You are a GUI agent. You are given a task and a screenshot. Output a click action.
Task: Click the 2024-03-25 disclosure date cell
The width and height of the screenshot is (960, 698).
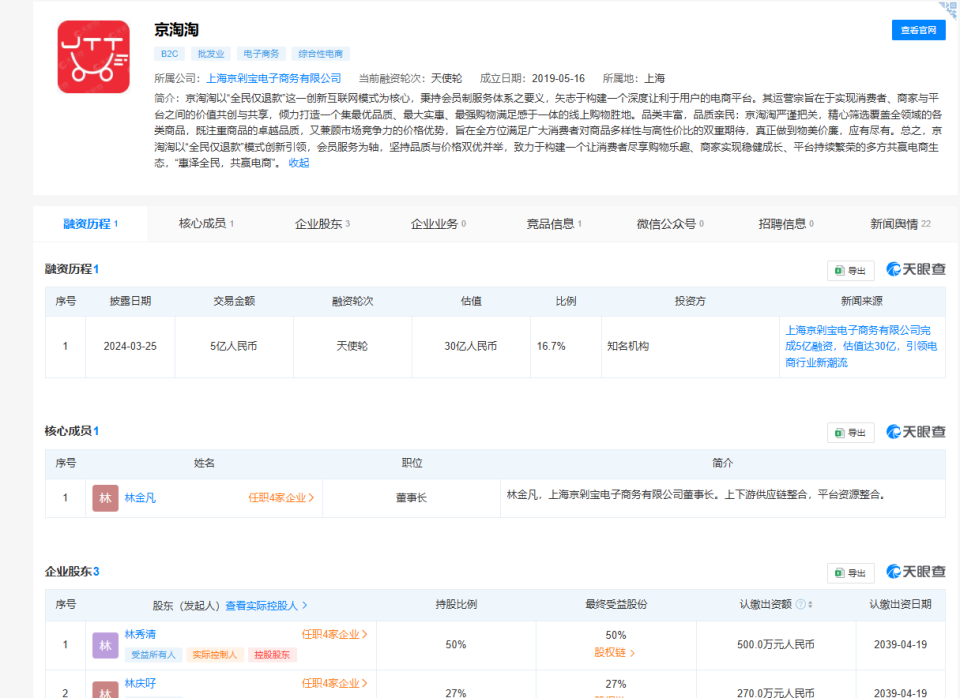(130, 347)
